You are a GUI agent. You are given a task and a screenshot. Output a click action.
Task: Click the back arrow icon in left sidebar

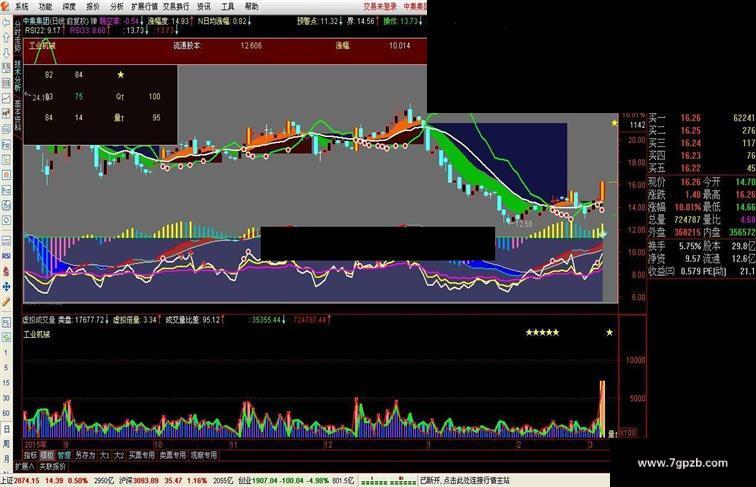[6, 23]
